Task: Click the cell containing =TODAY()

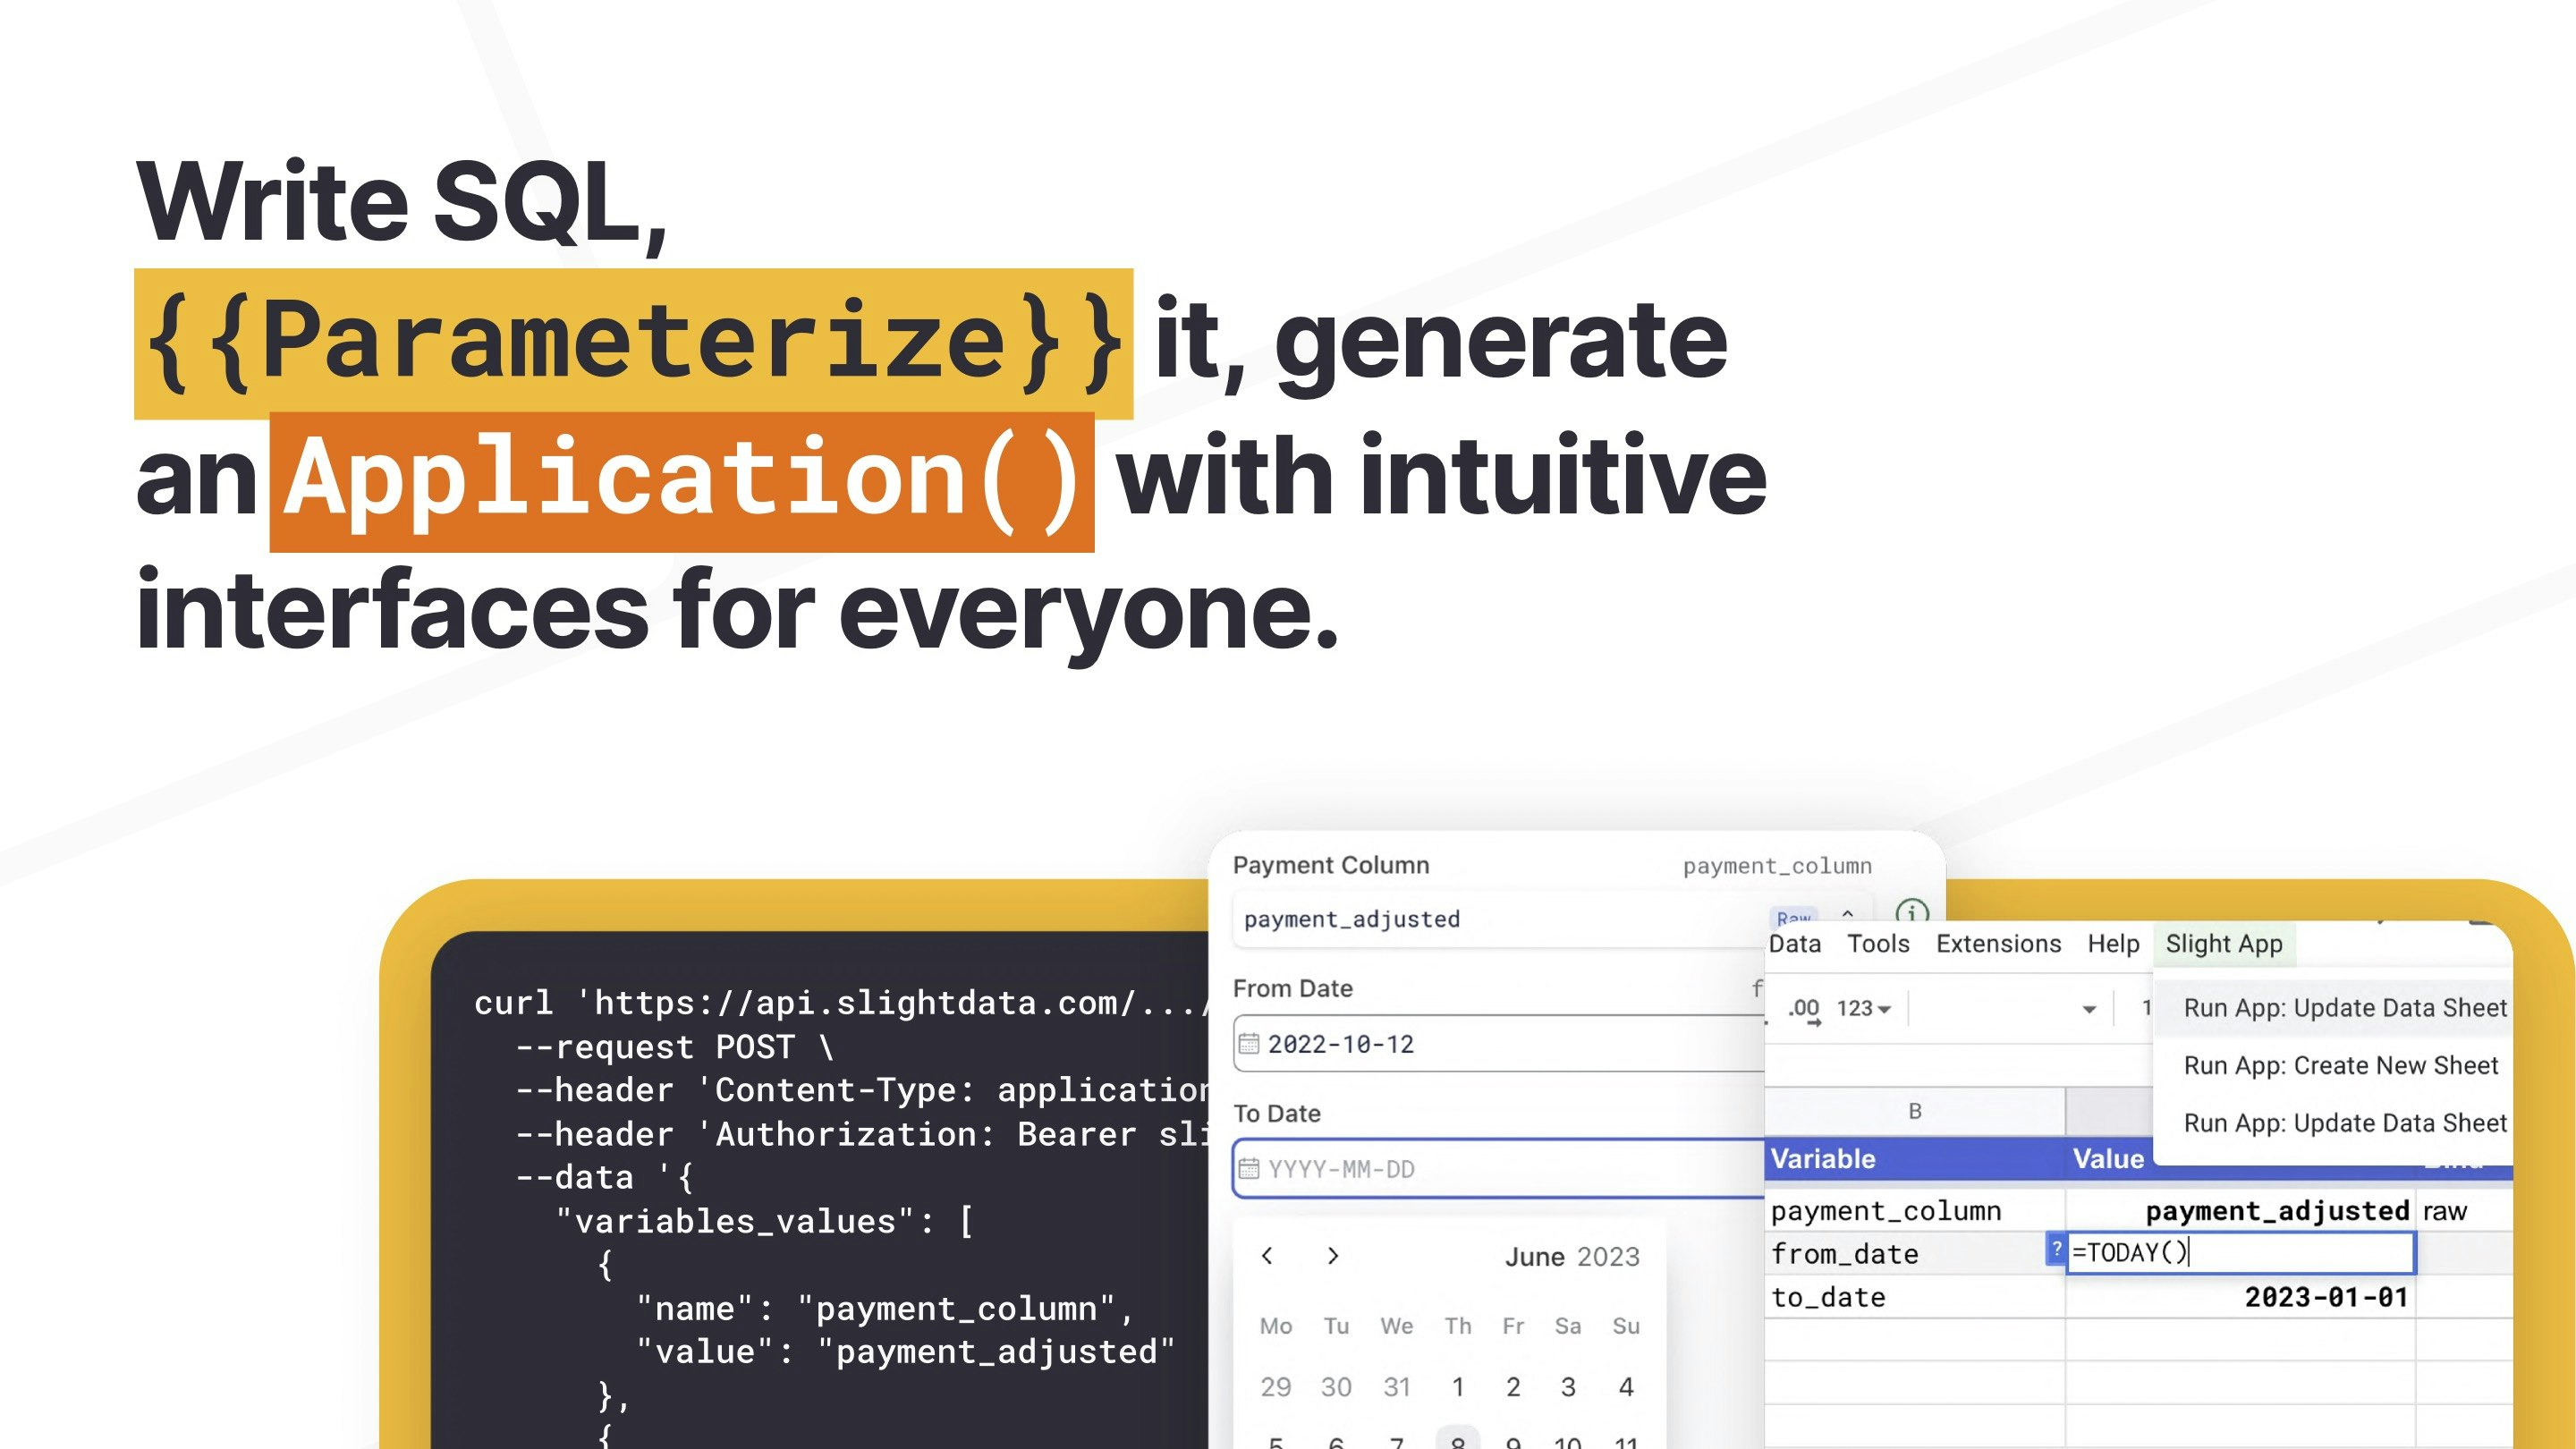Action: point(2240,1253)
